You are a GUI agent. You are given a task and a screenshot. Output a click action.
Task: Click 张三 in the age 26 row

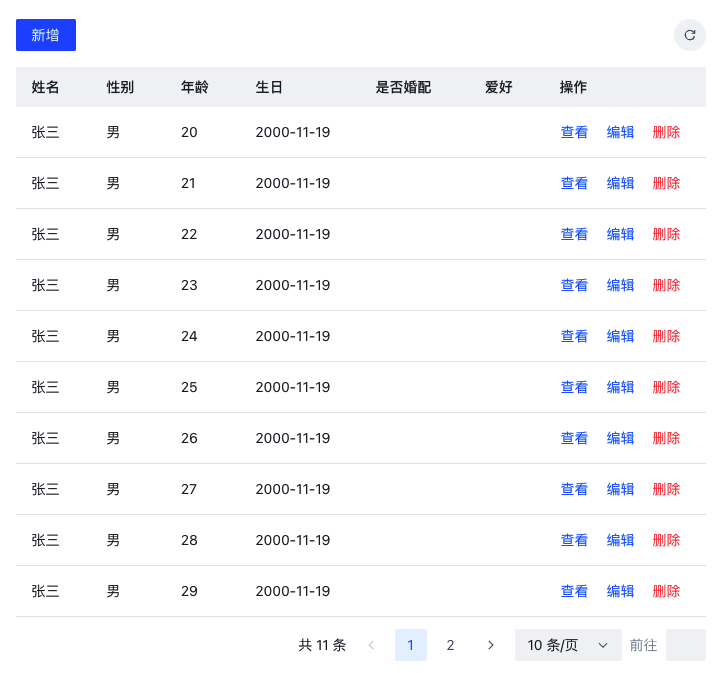tap(45, 438)
